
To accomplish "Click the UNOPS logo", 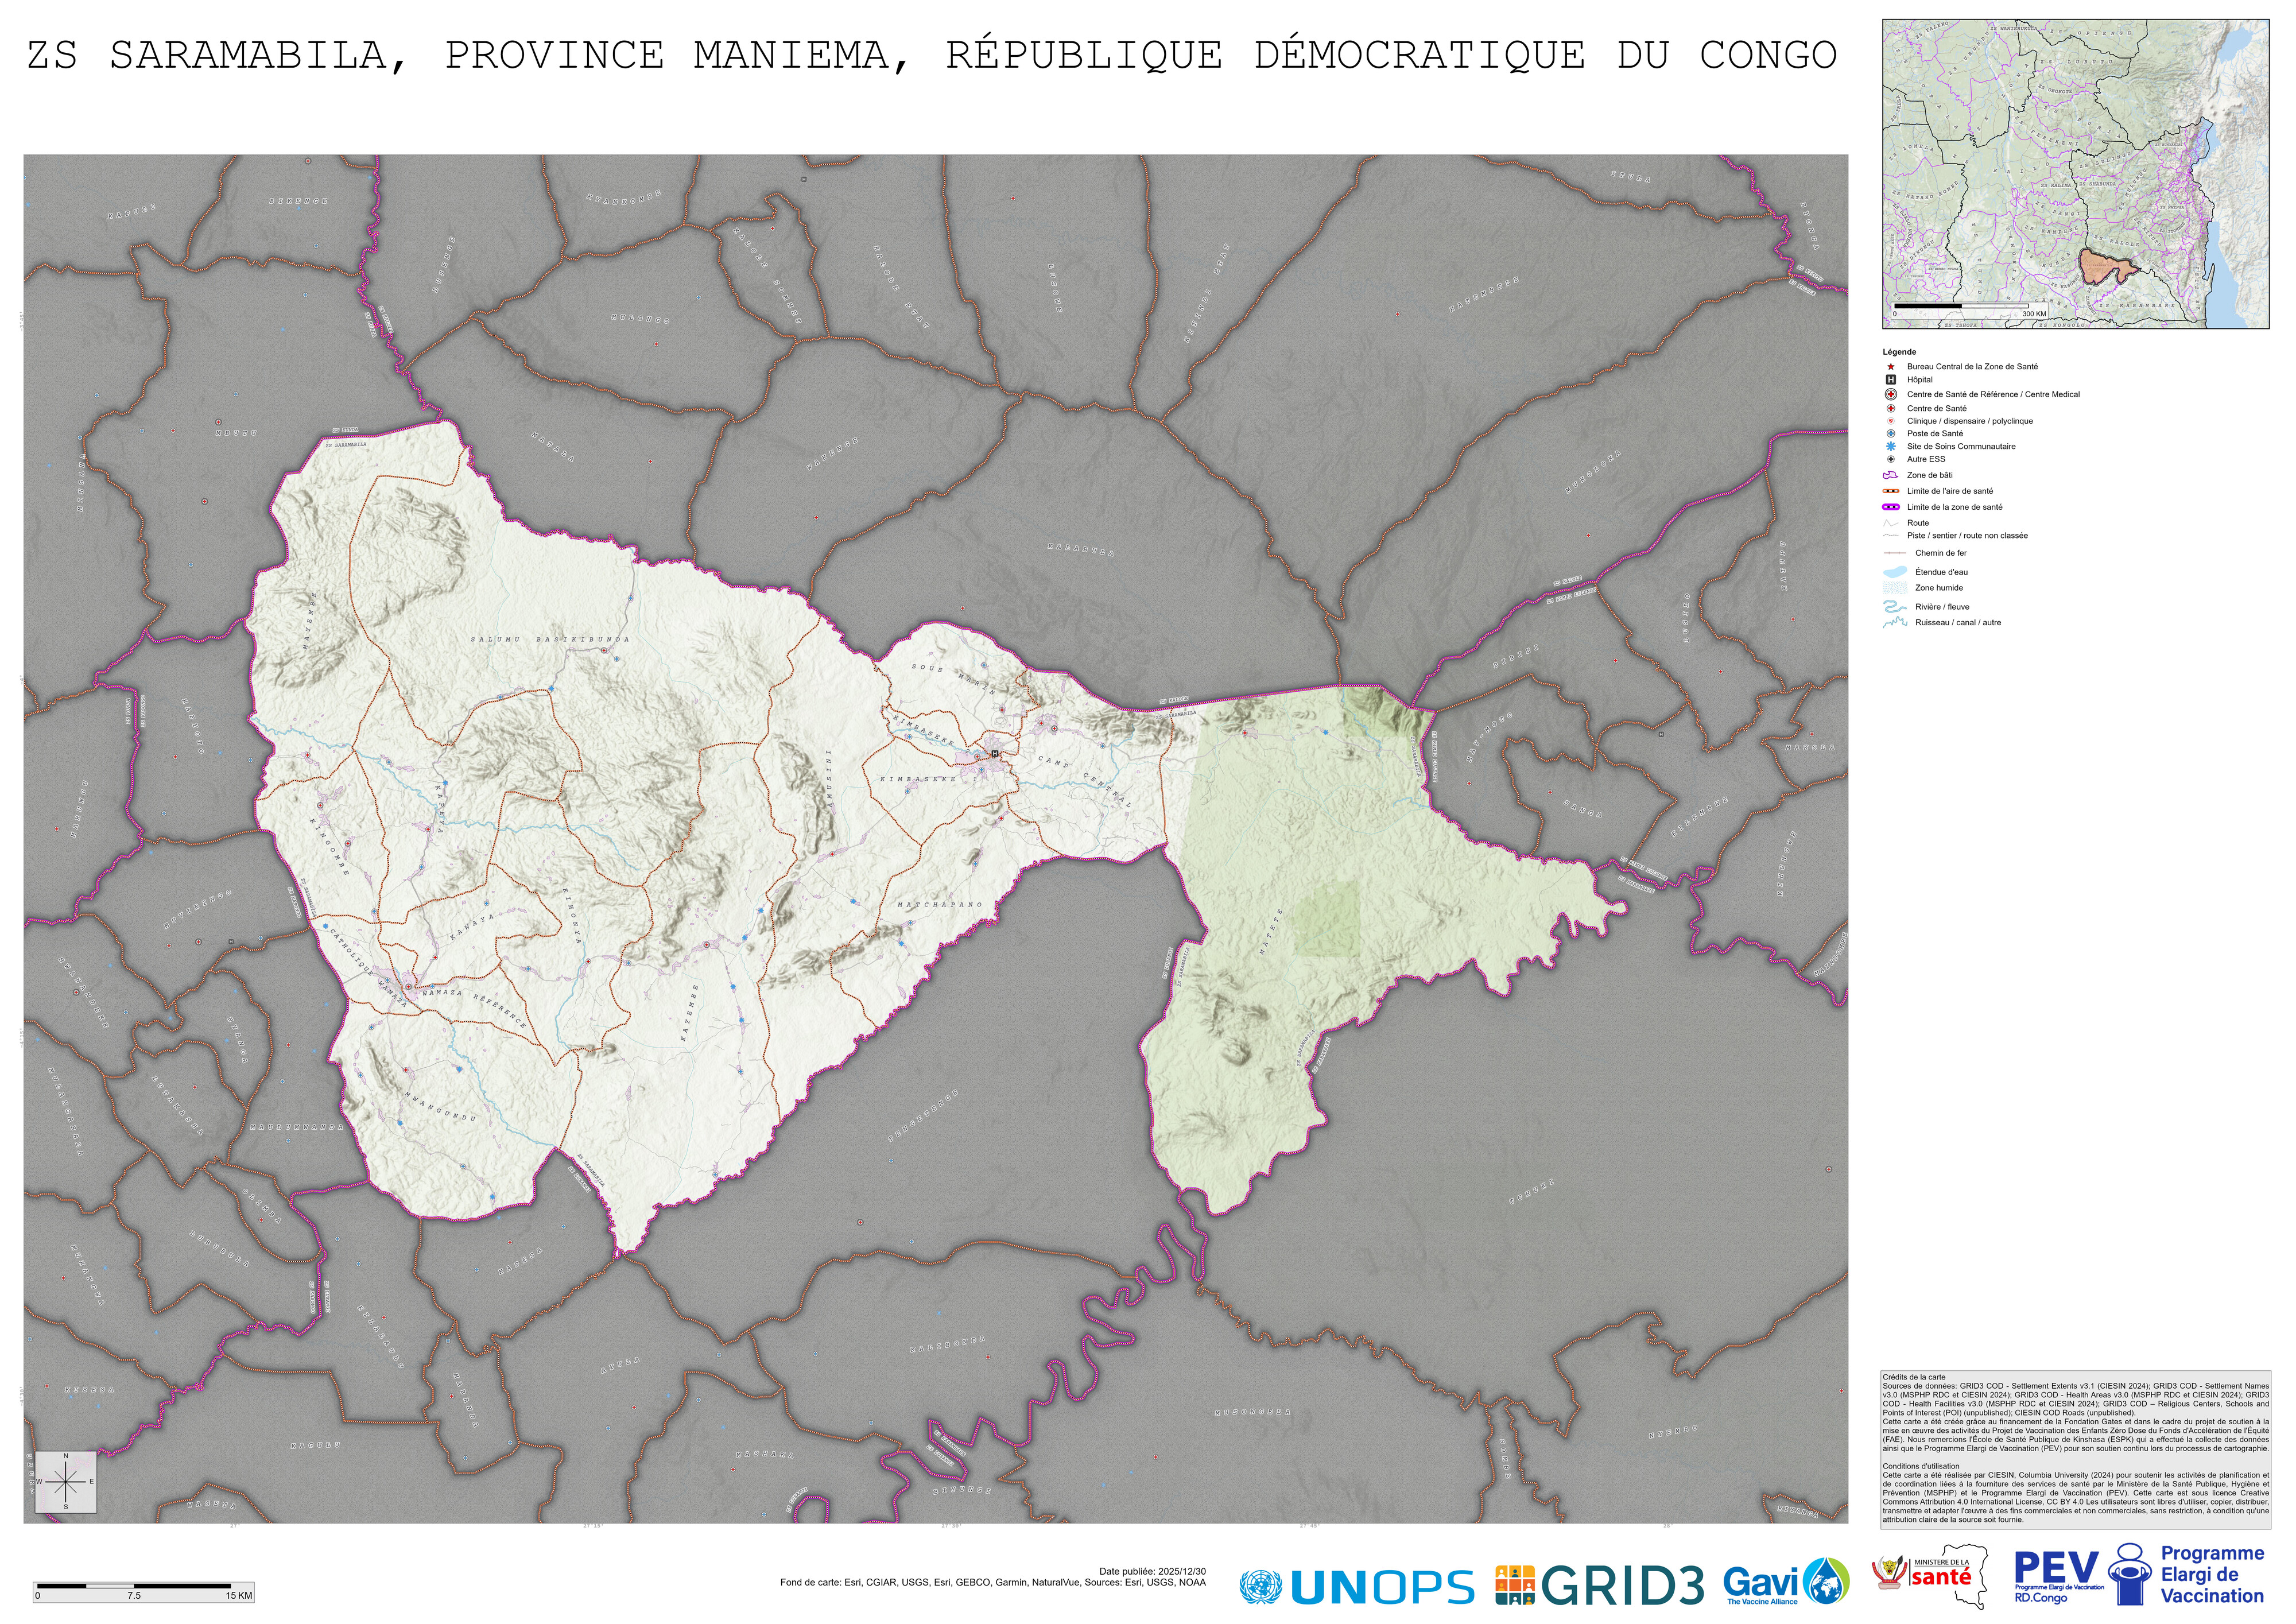I will [1357, 1587].
